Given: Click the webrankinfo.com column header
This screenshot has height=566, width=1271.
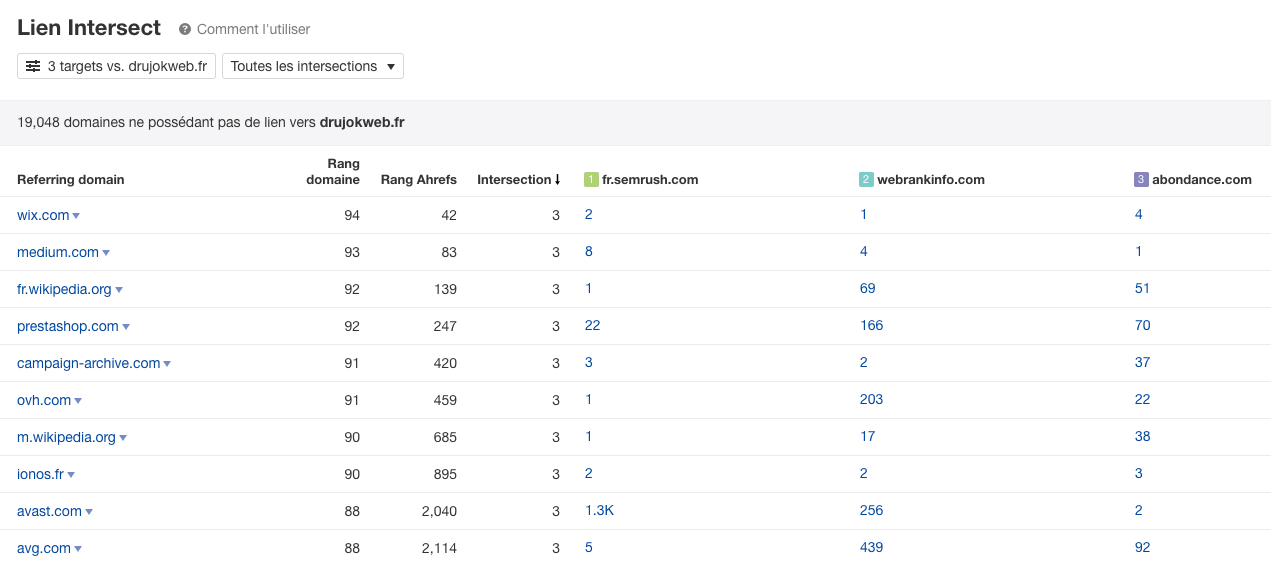Looking at the screenshot, I should pyautogui.click(x=931, y=180).
